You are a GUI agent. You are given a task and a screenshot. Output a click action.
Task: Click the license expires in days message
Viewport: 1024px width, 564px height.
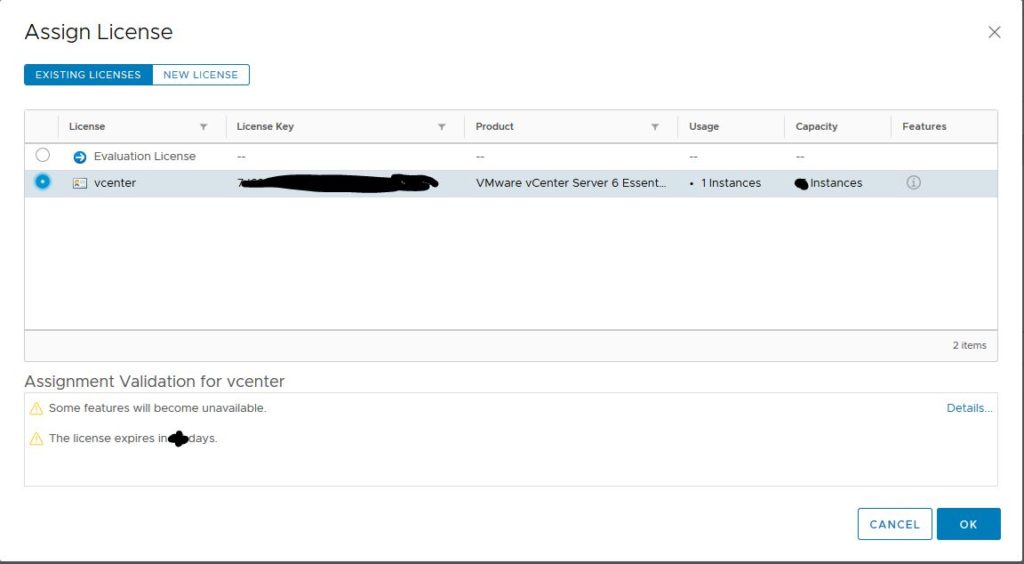click(x=133, y=439)
